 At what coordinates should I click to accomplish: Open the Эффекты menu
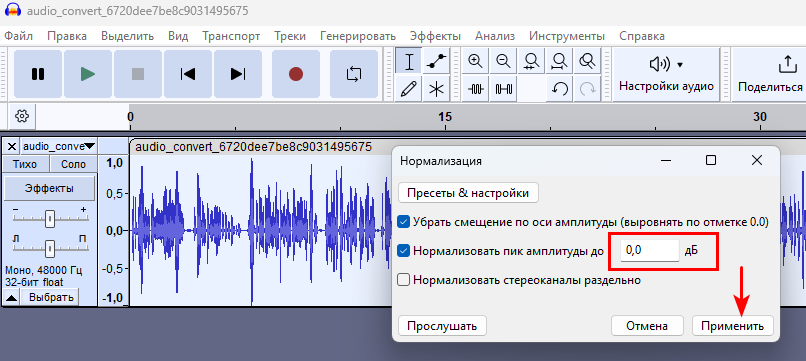pyautogui.click(x=435, y=36)
